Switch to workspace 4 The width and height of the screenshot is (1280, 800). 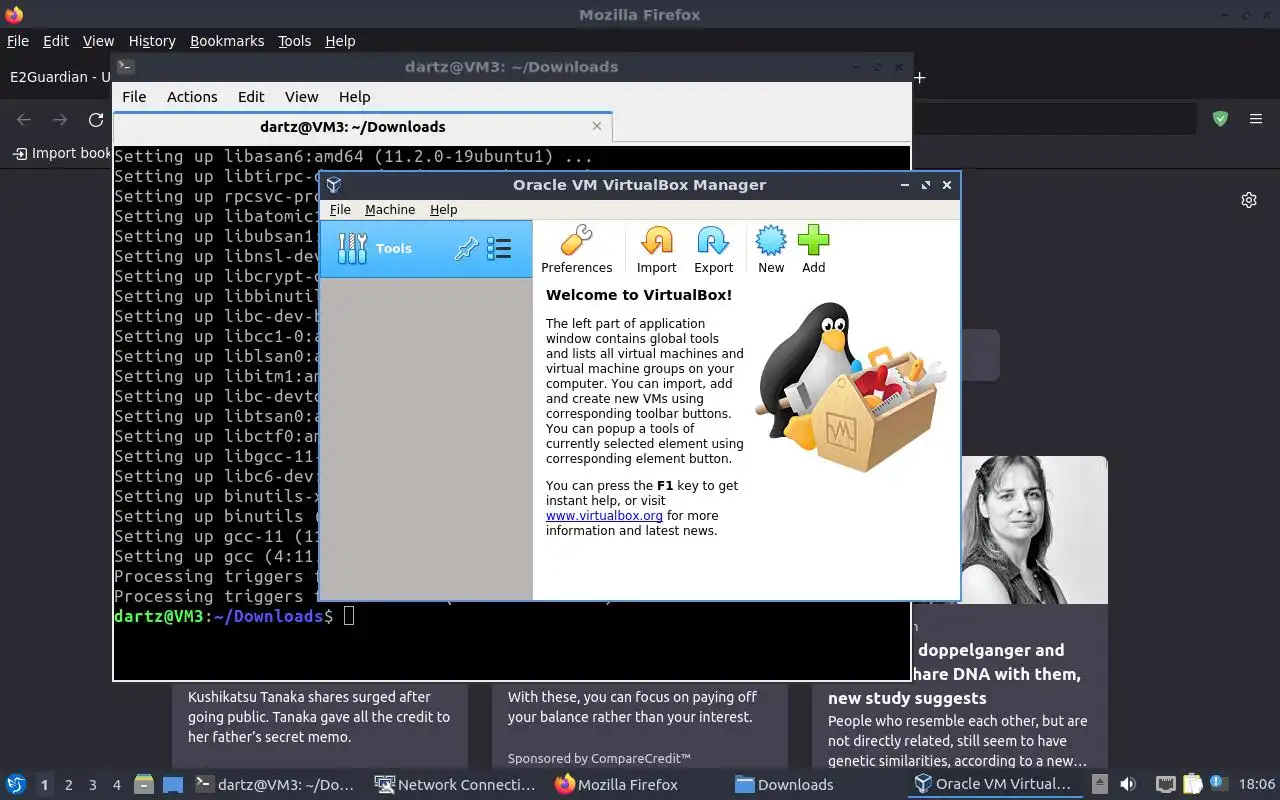point(117,785)
